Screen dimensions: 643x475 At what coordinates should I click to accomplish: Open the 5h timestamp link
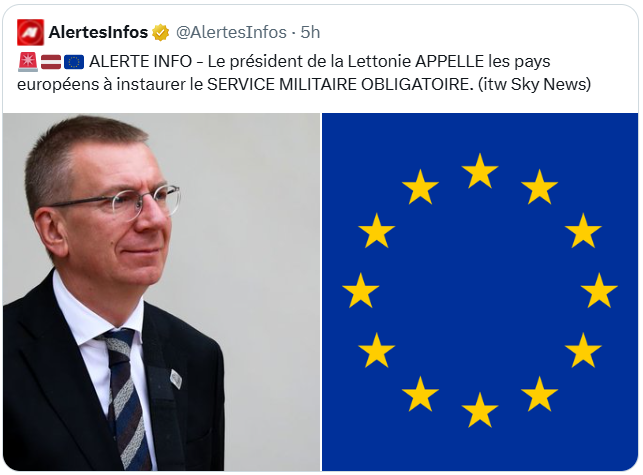coord(310,32)
